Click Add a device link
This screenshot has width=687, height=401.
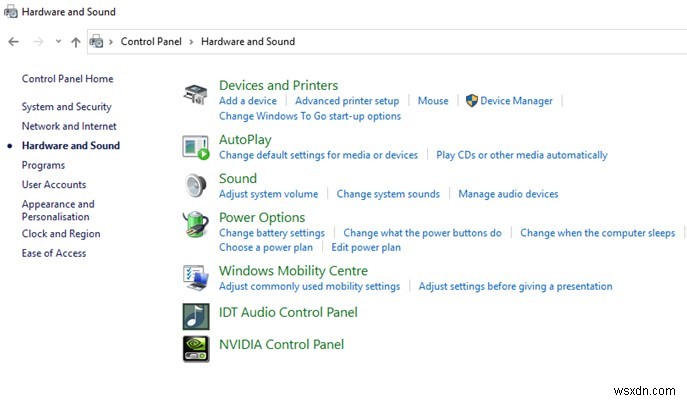[x=247, y=101]
